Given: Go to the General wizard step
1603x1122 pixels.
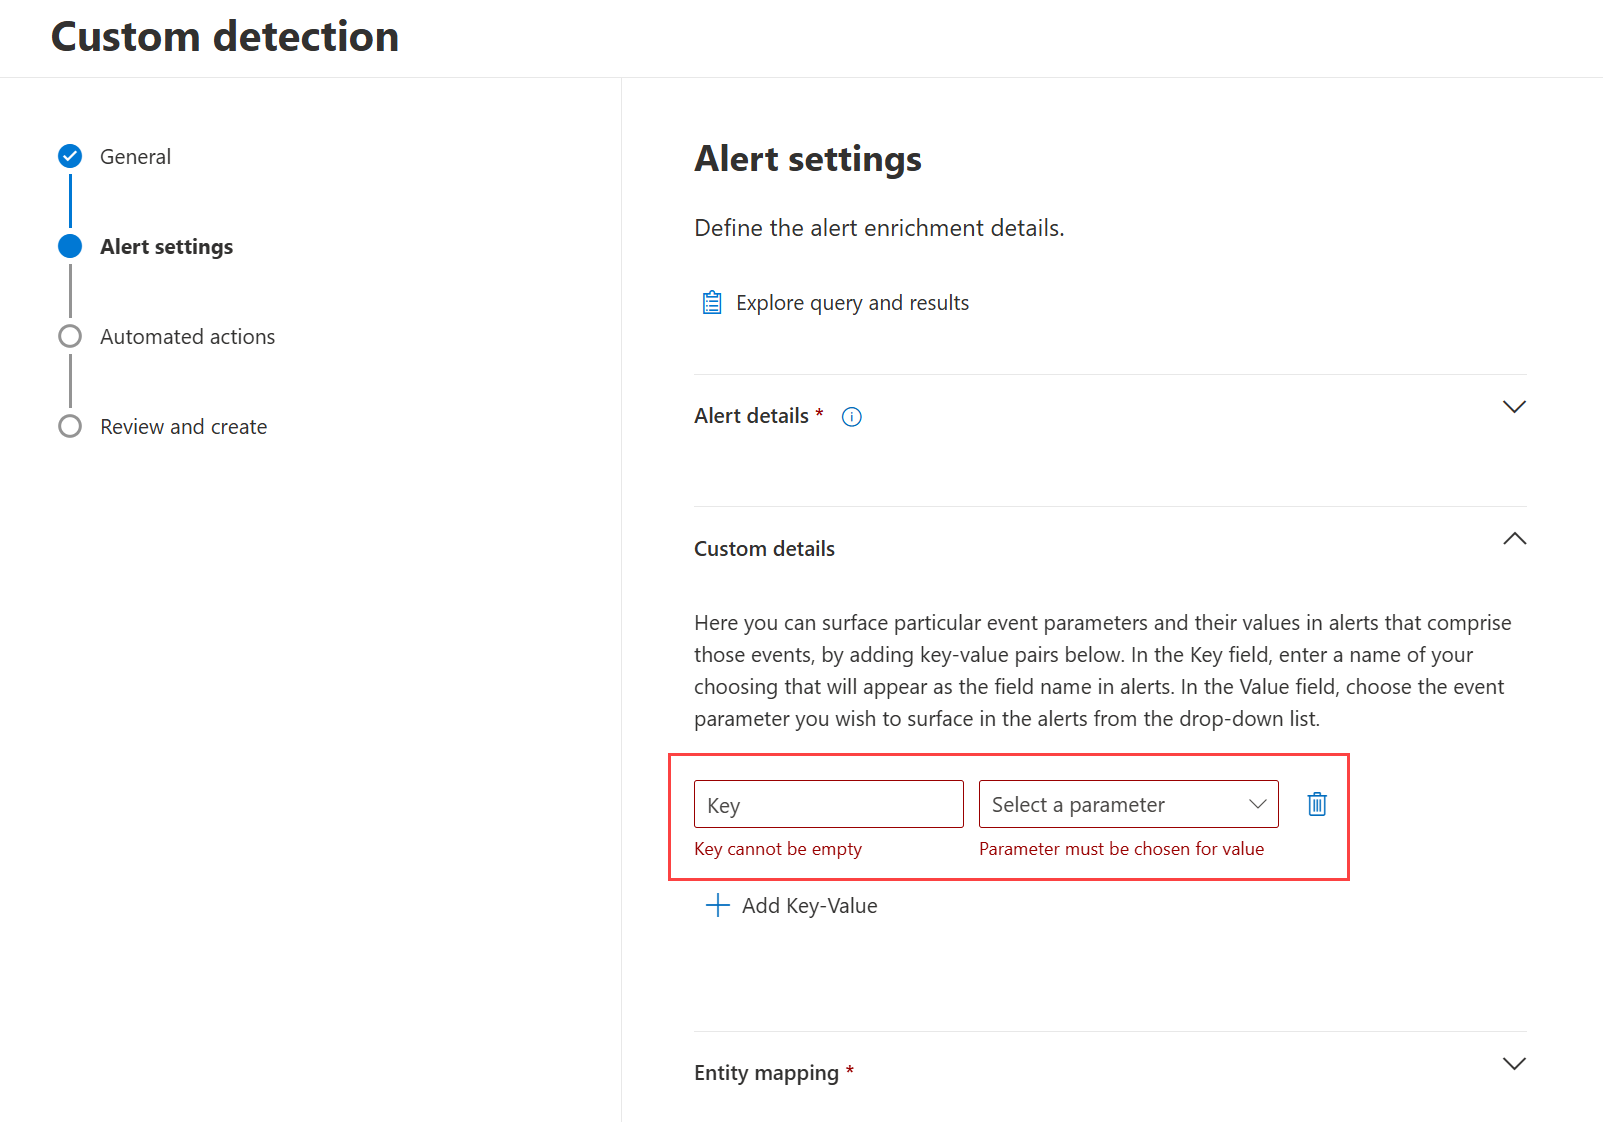Looking at the screenshot, I should tap(135, 157).
